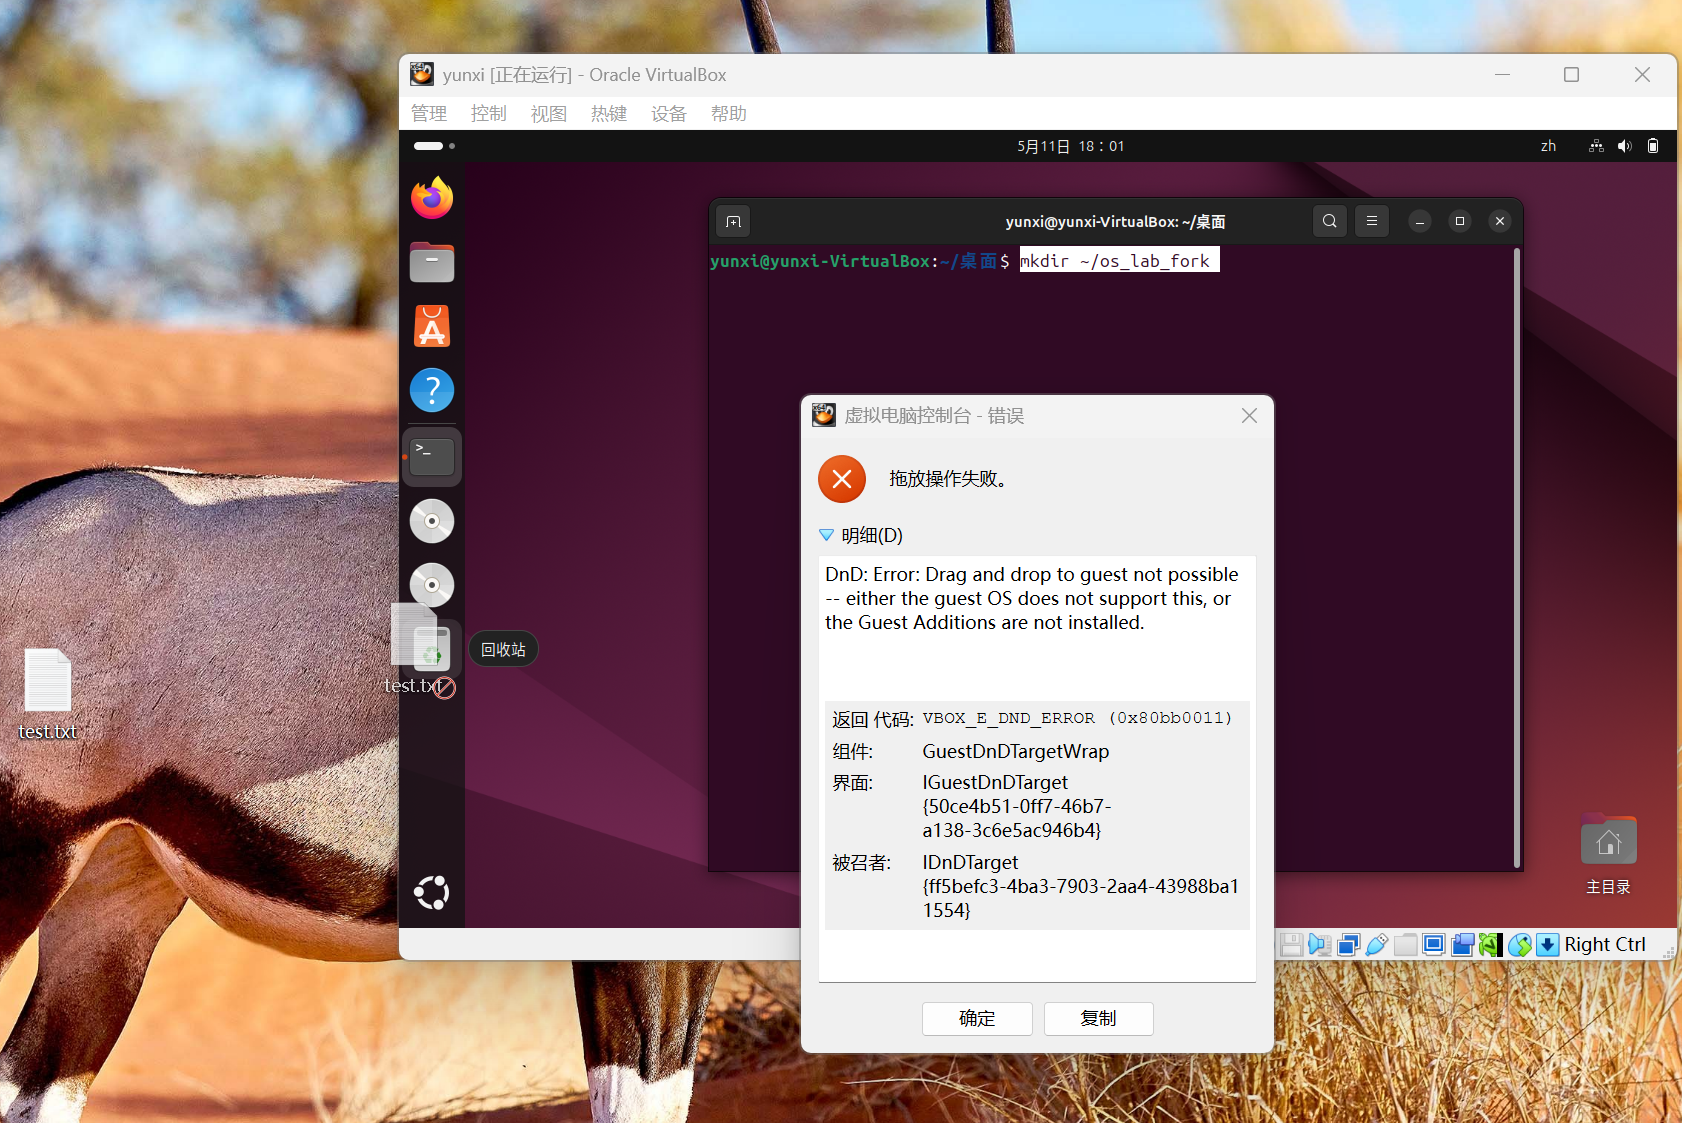Select the Terminal icon in the dock
This screenshot has width=1682, height=1123.
(x=432, y=456)
